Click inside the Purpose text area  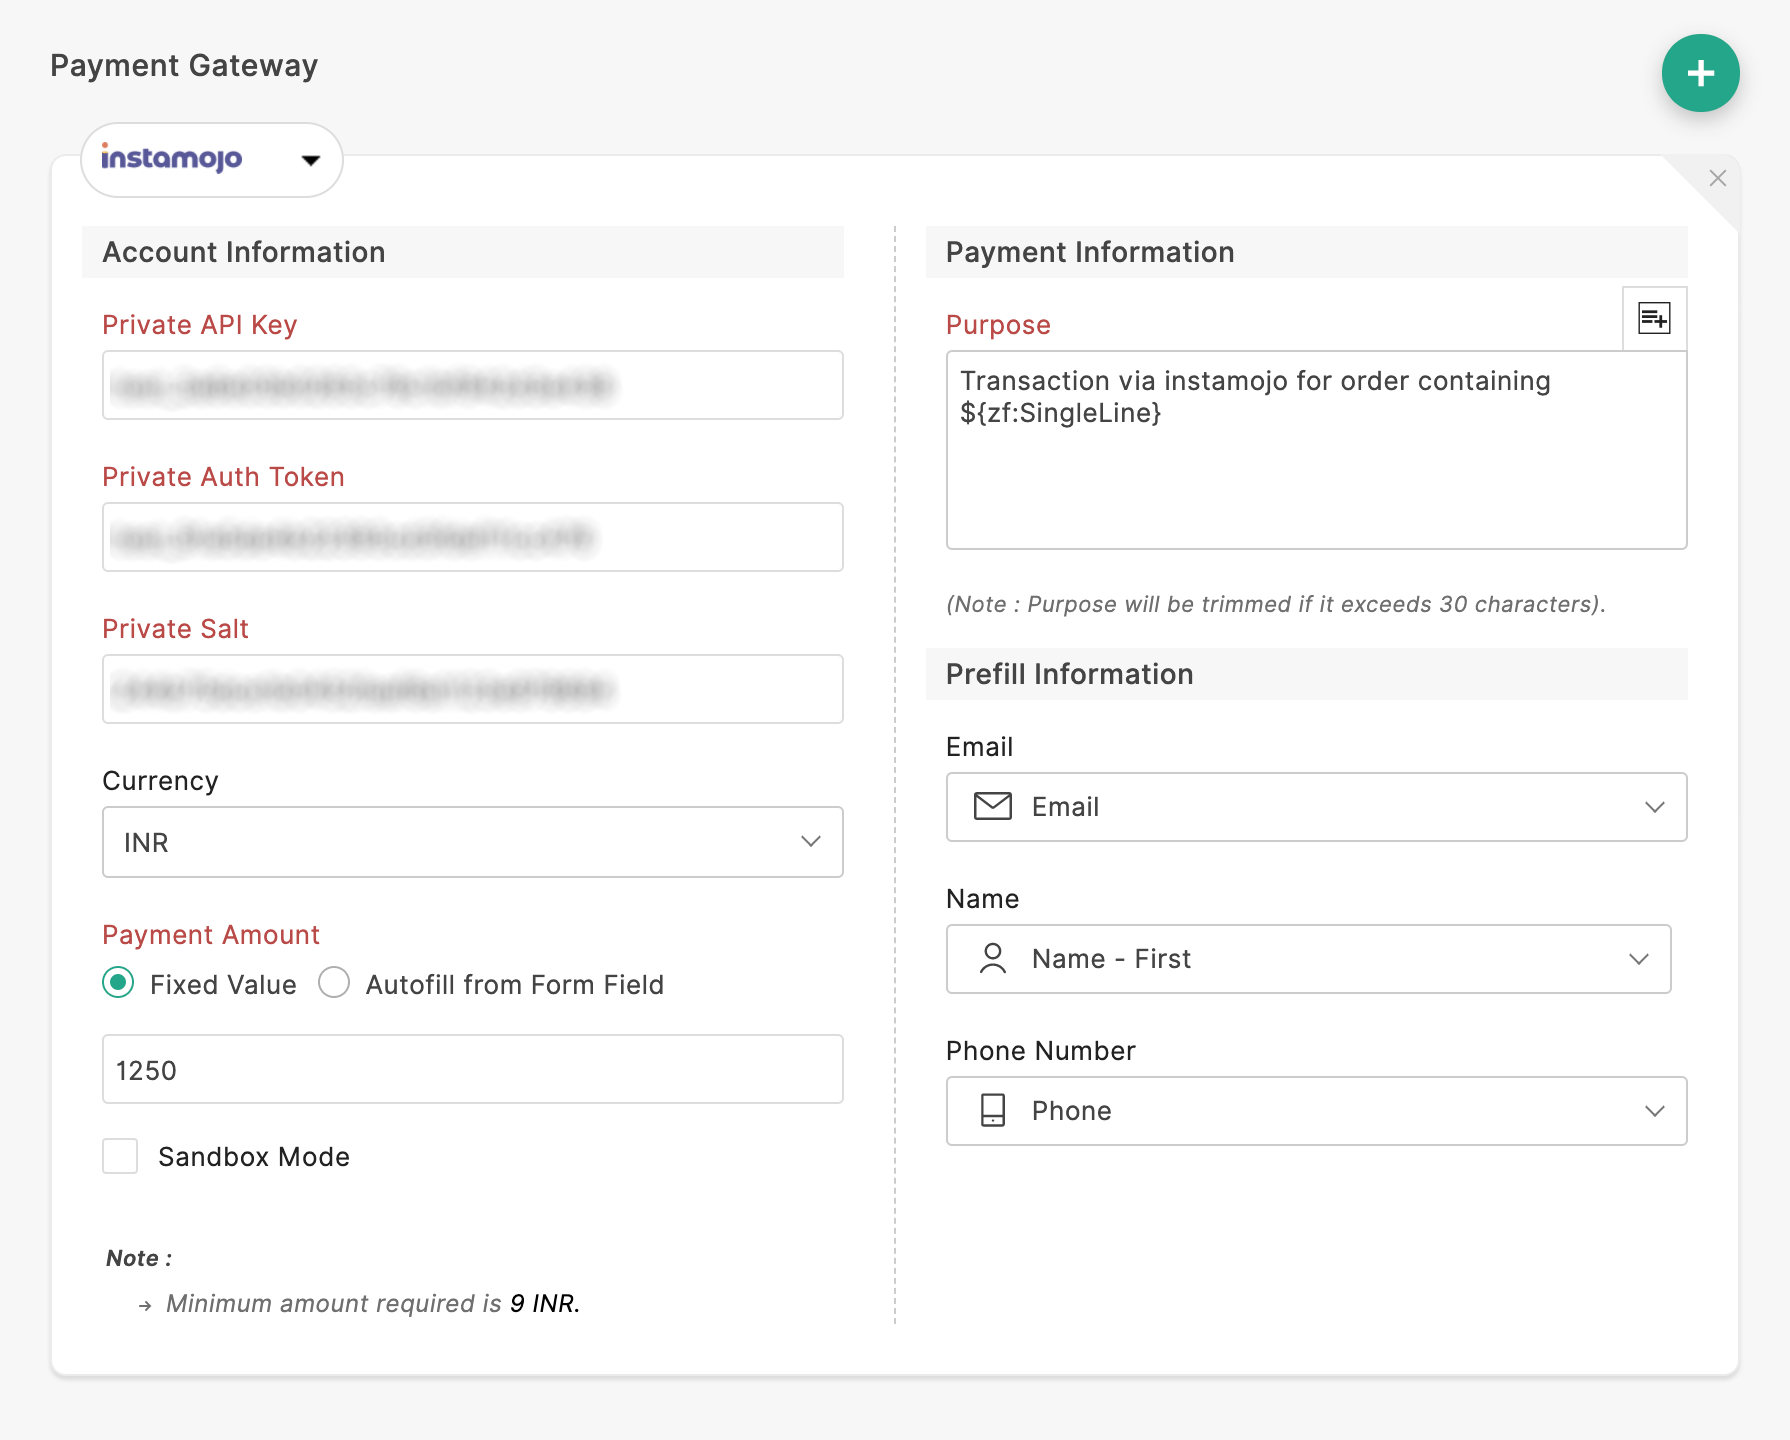tap(1316, 450)
